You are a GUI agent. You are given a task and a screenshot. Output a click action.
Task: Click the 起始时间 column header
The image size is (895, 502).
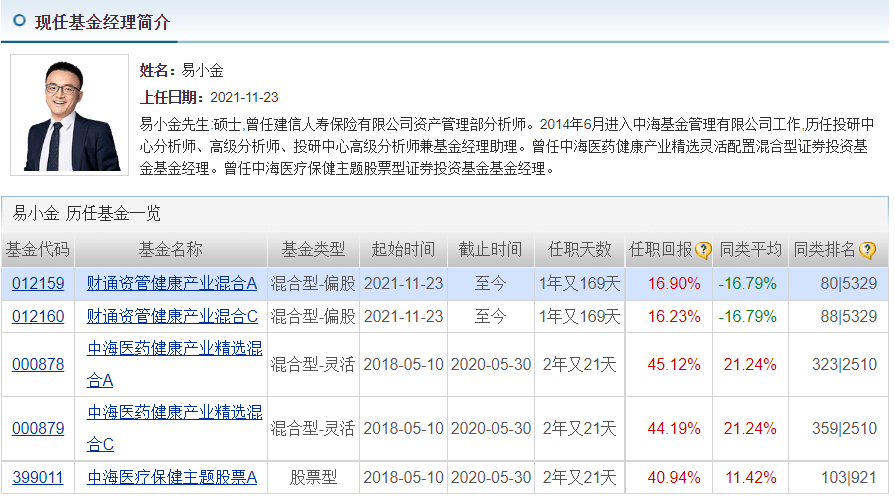pyautogui.click(x=403, y=250)
